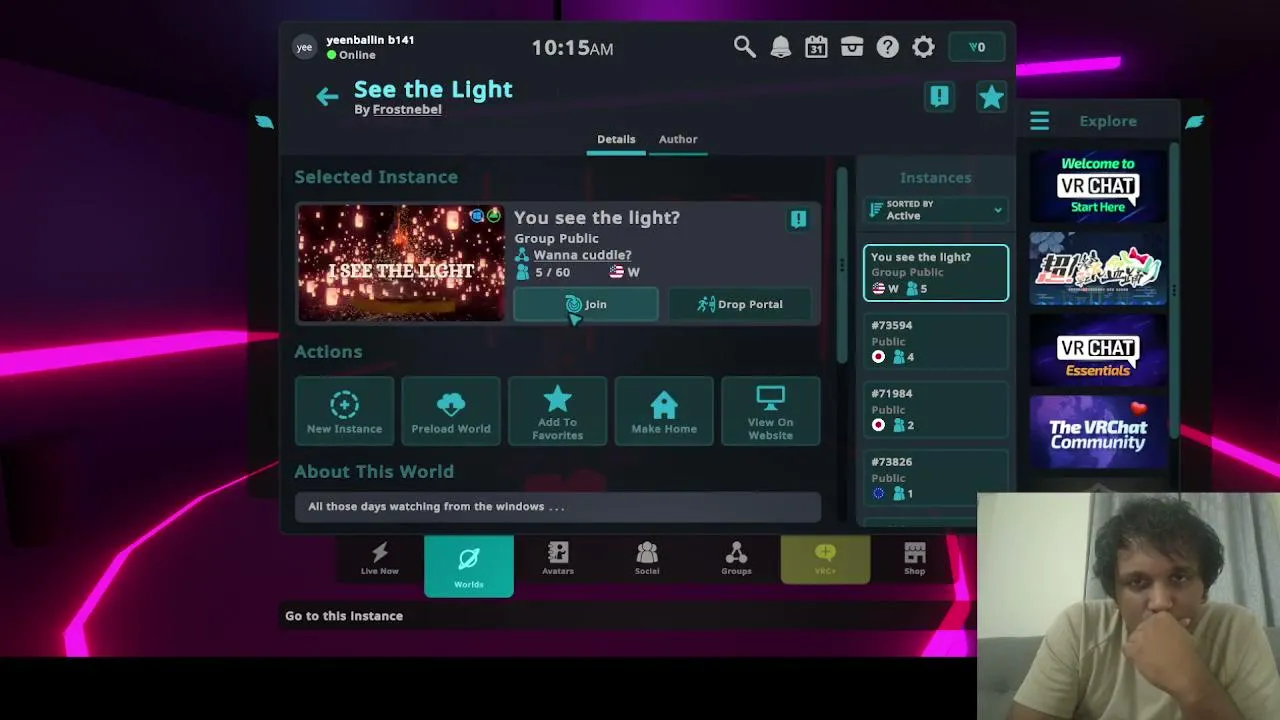The image size is (1280, 720).
Task: Open the search magnifier icon
Action: (745, 47)
